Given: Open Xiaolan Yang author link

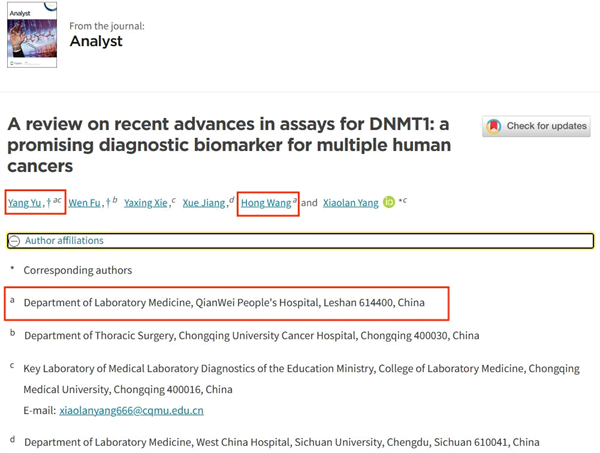Looking at the screenshot, I should (x=351, y=203).
